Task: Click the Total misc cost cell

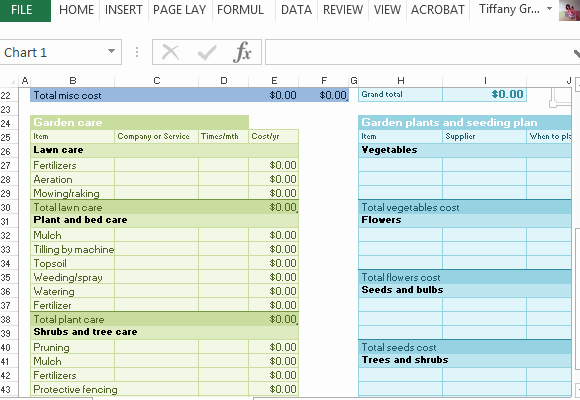Action: click(72, 95)
